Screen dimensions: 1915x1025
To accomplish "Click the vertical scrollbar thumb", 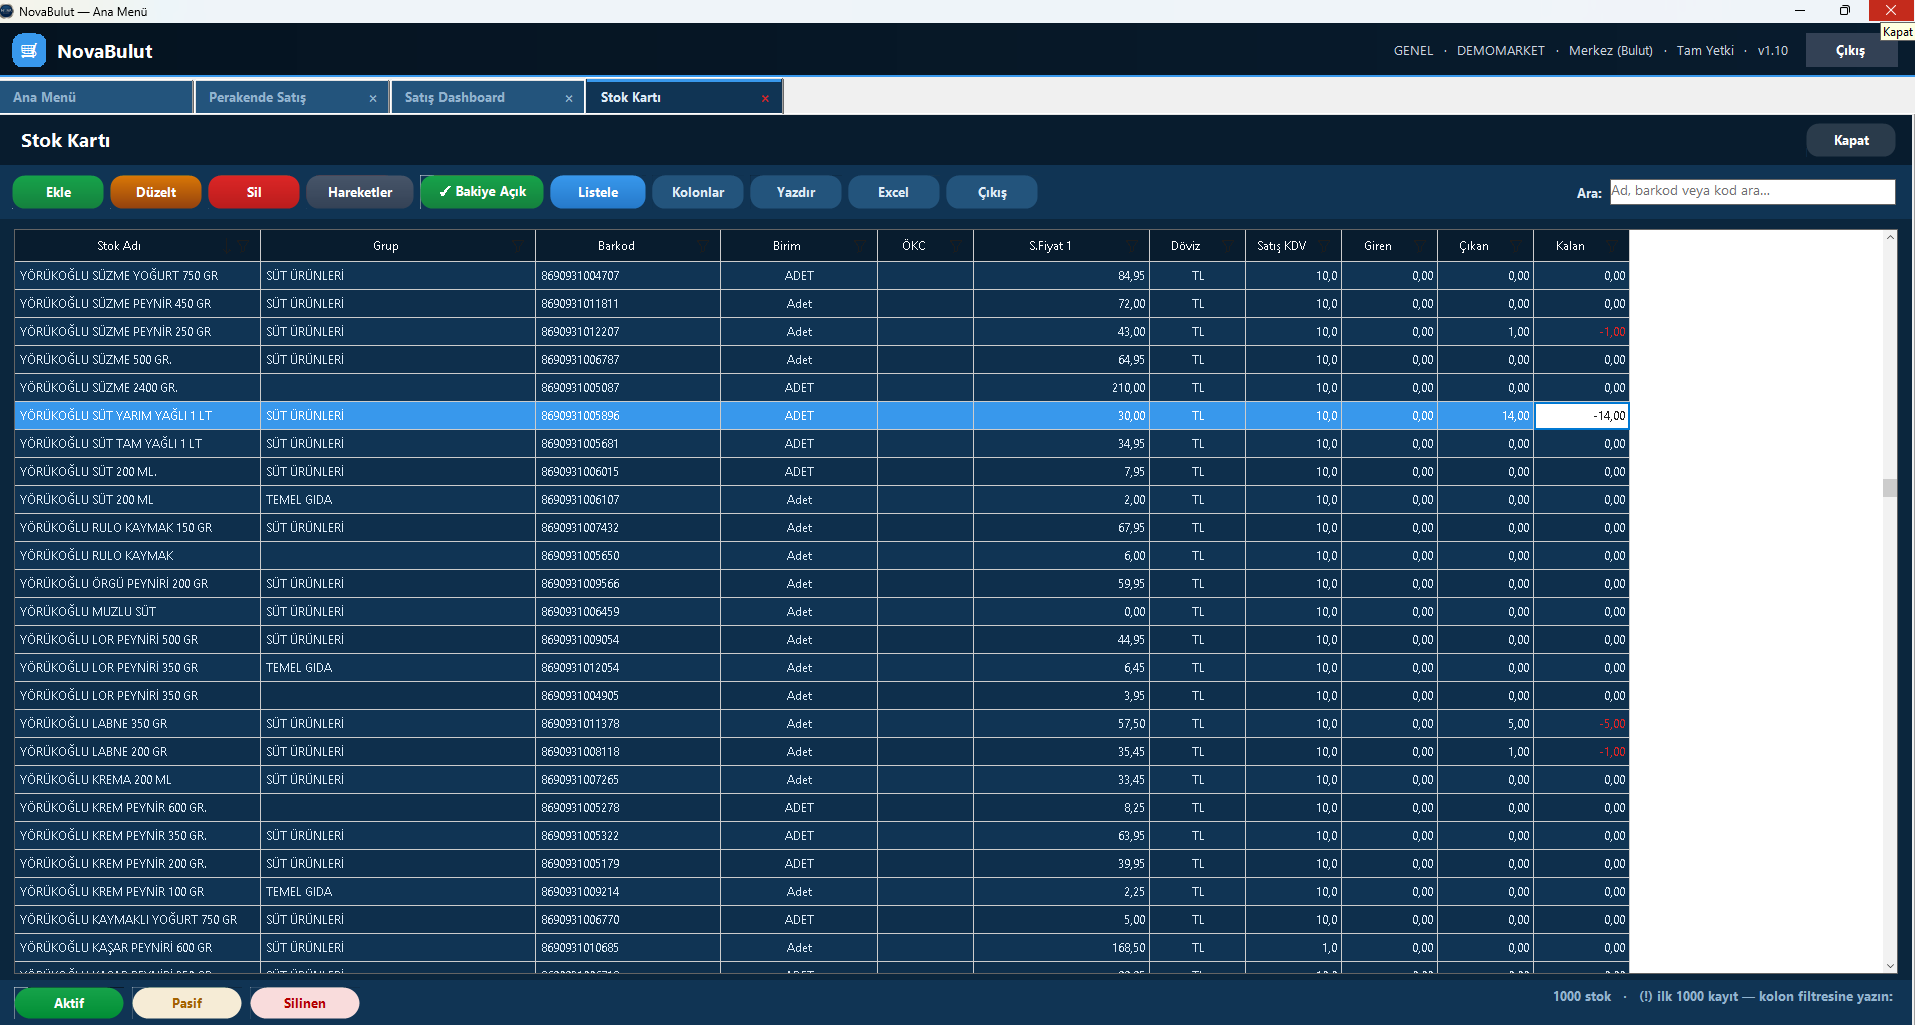I will click(1889, 487).
